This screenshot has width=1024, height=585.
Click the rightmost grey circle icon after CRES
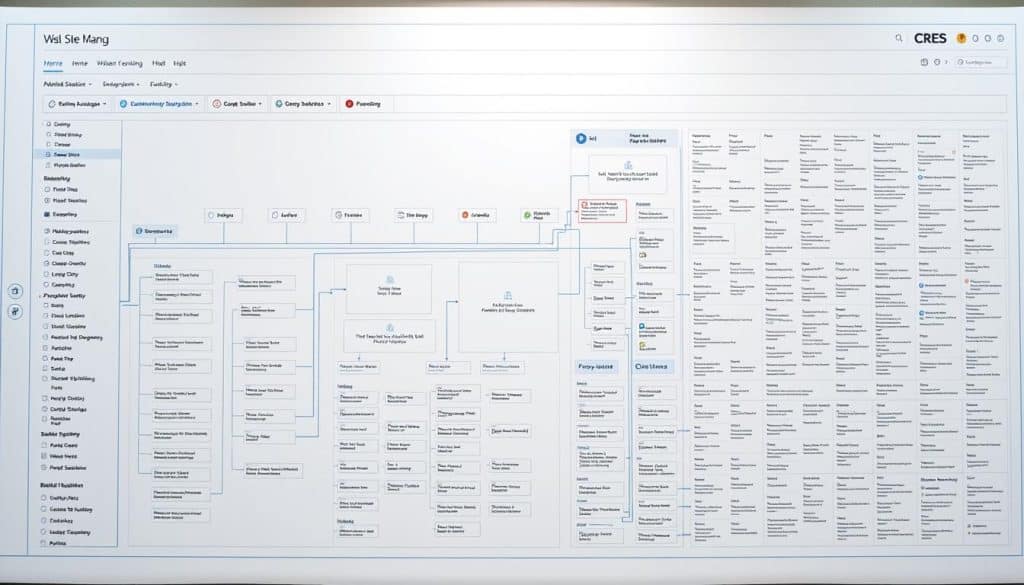pos(1000,39)
